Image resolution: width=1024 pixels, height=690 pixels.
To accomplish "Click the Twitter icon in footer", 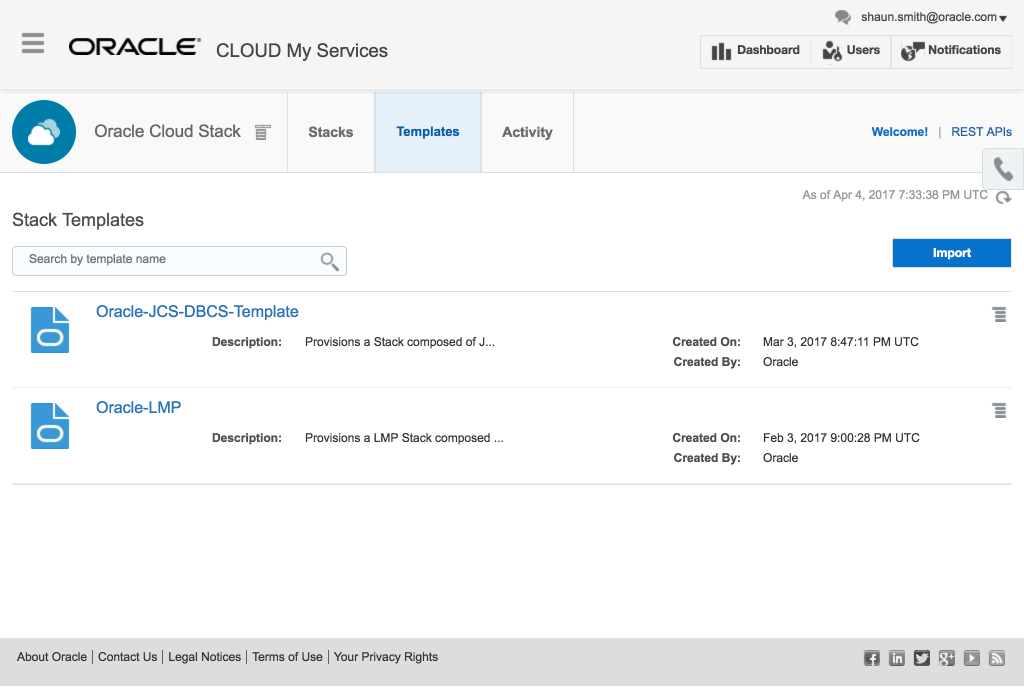I will pos(921,658).
